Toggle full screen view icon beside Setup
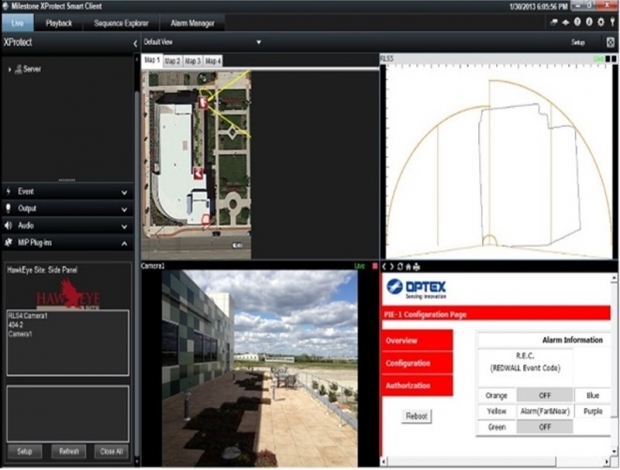The height and width of the screenshot is (470, 620). click(610, 42)
